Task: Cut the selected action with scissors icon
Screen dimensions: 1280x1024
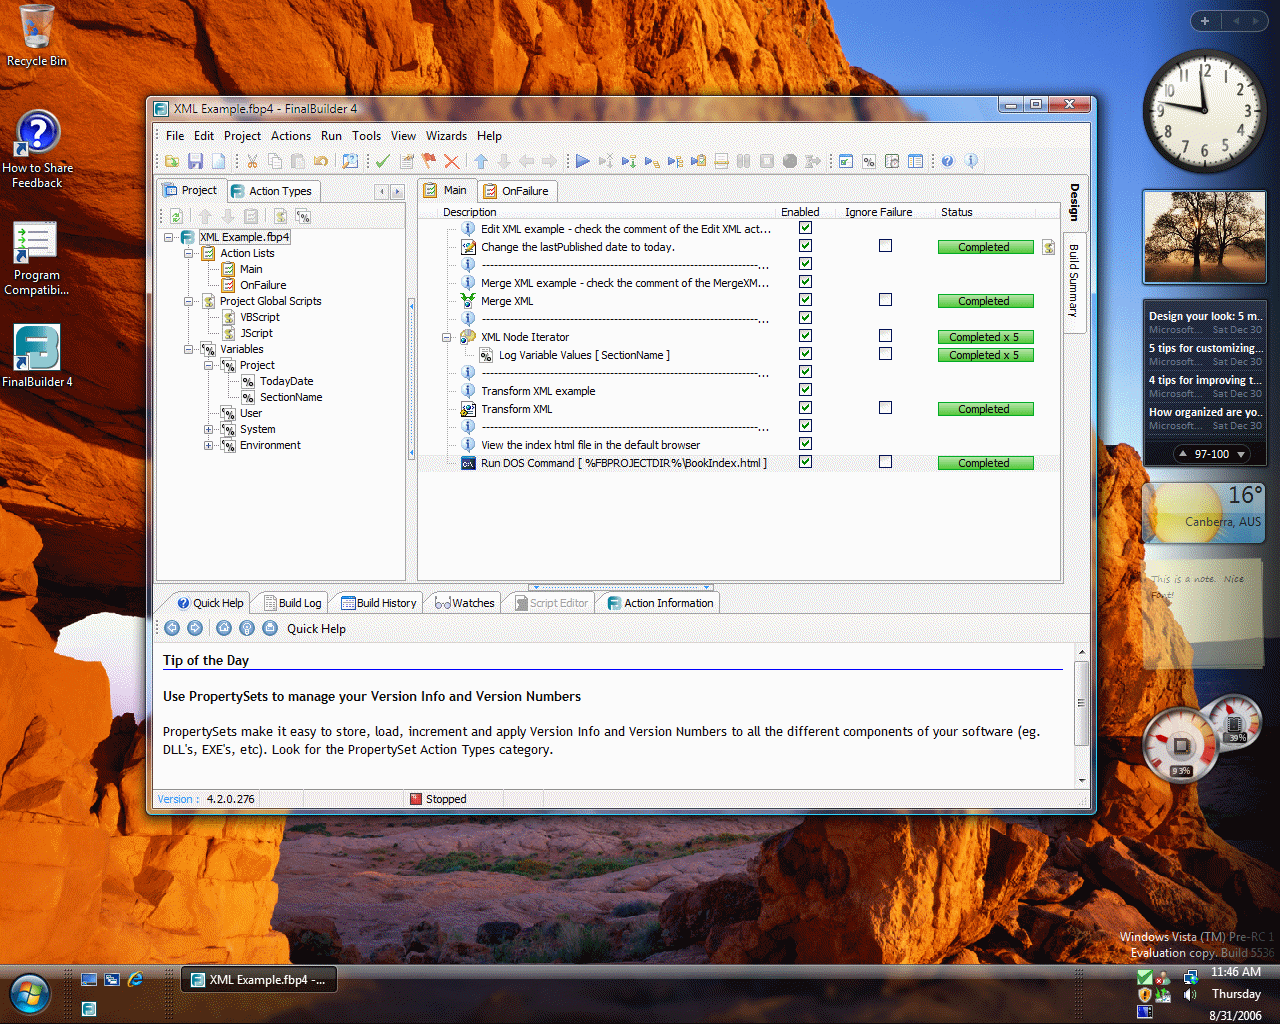Action: (252, 161)
